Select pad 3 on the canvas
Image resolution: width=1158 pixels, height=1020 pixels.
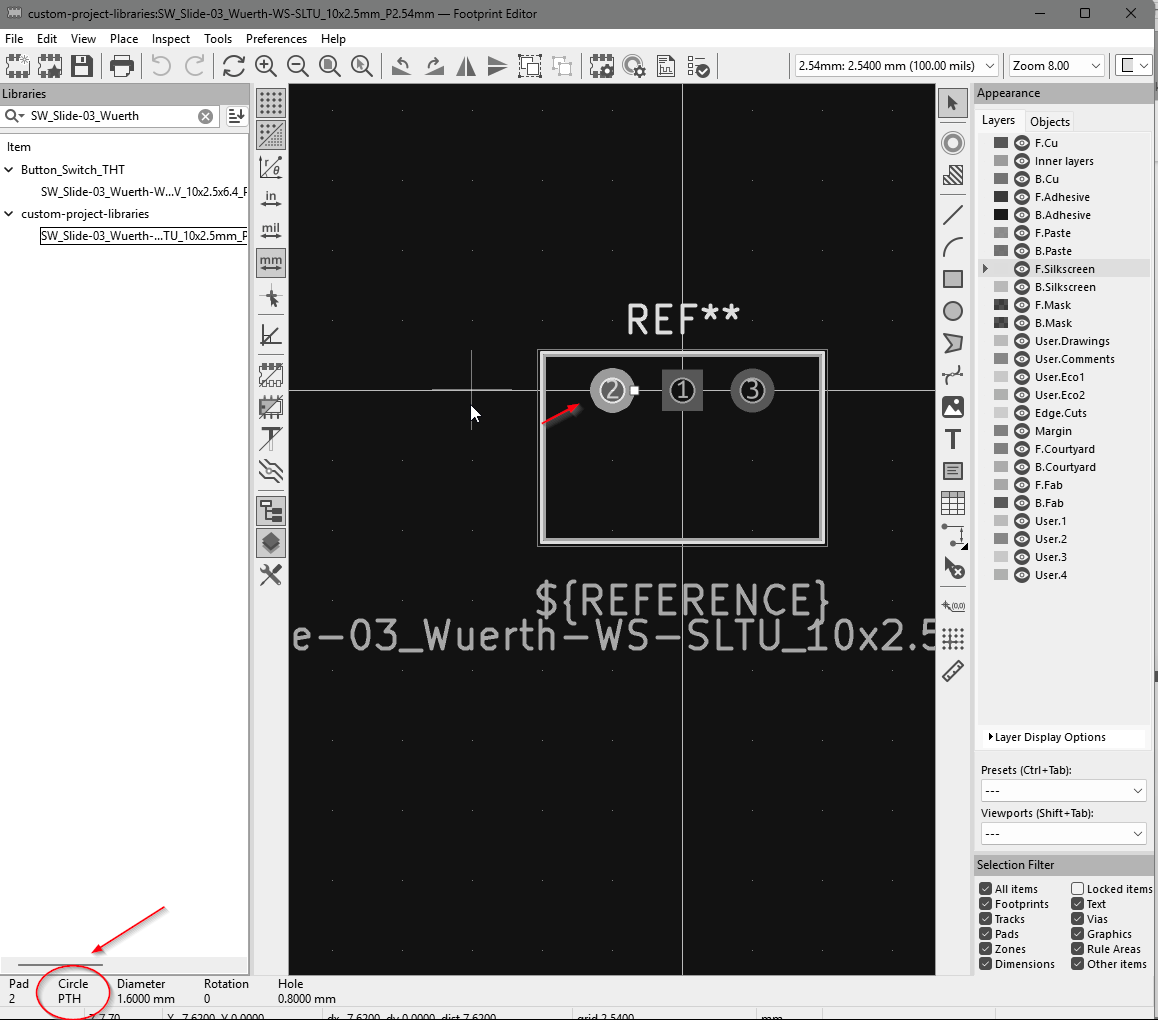[x=752, y=390]
